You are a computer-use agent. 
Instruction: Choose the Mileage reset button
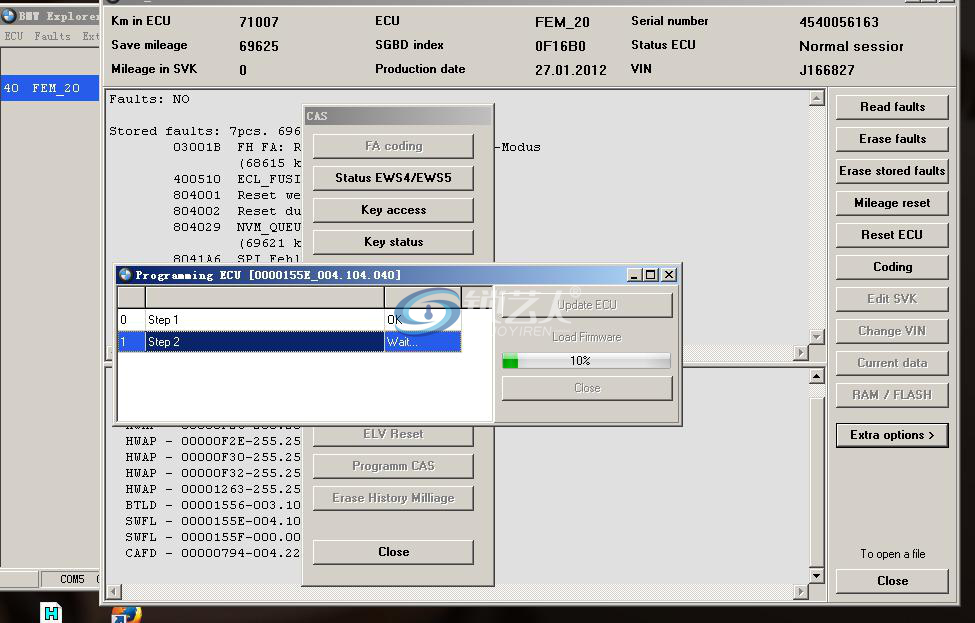pyautogui.click(x=892, y=203)
